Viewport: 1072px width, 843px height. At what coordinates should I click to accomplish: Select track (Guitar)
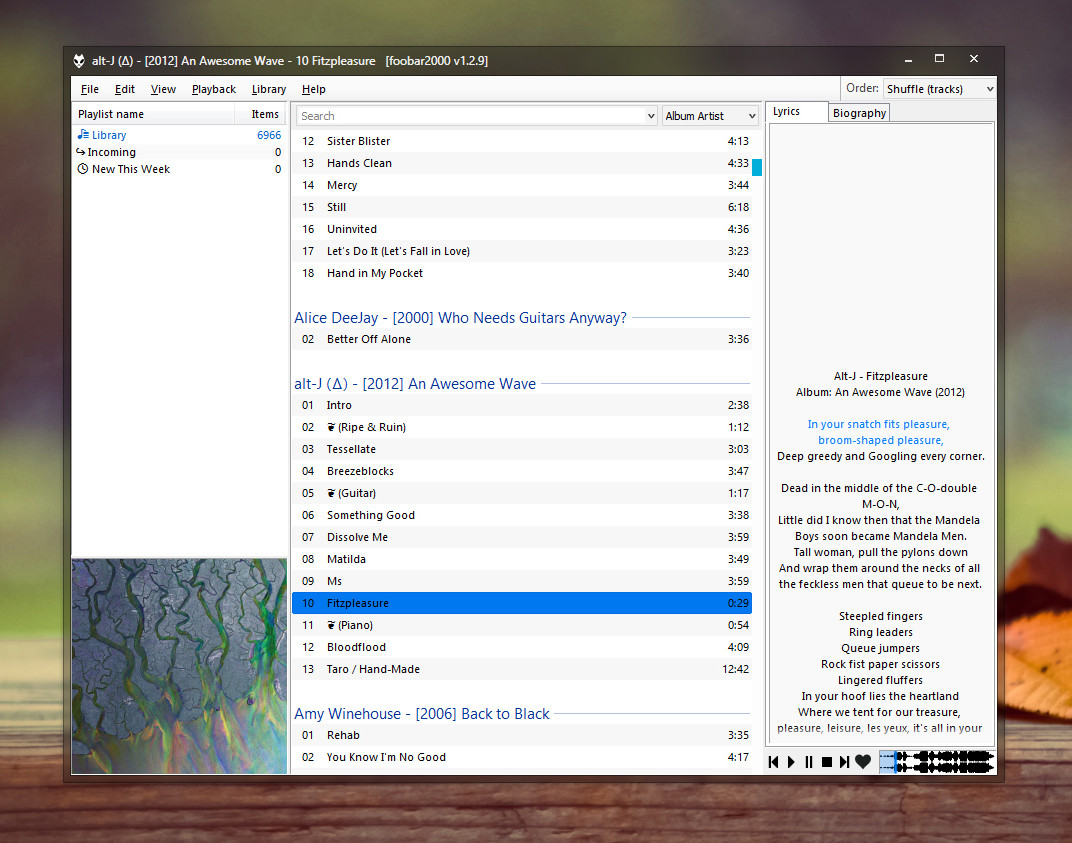[x=522, y=493]
